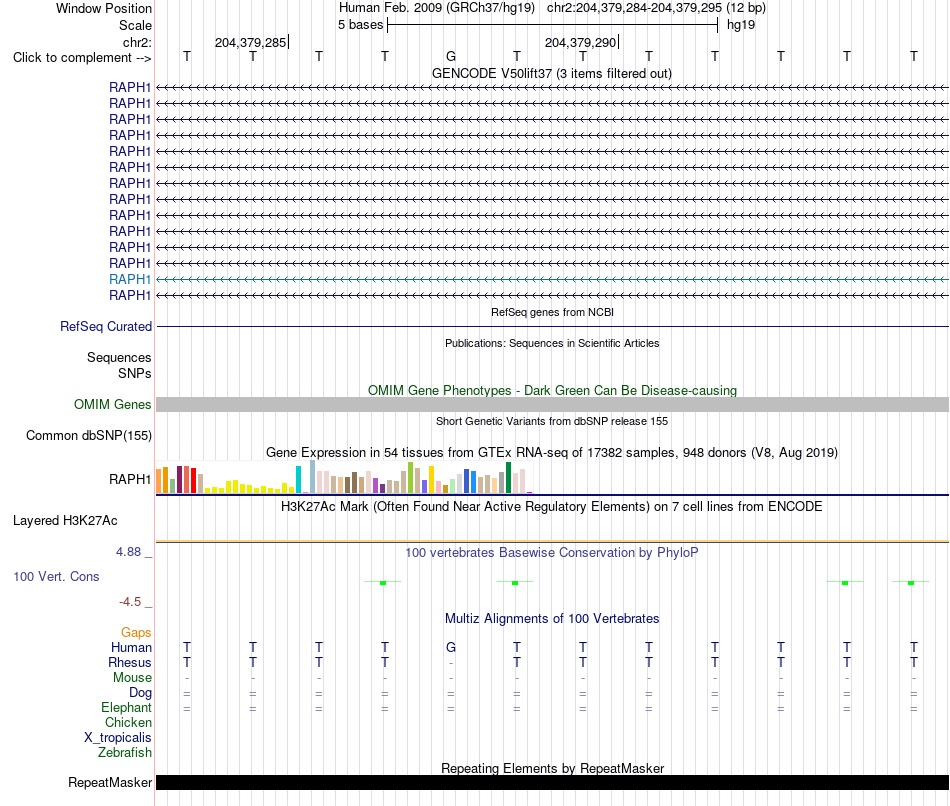Click the G base in the Human alignment row

[x=451, y=647]
